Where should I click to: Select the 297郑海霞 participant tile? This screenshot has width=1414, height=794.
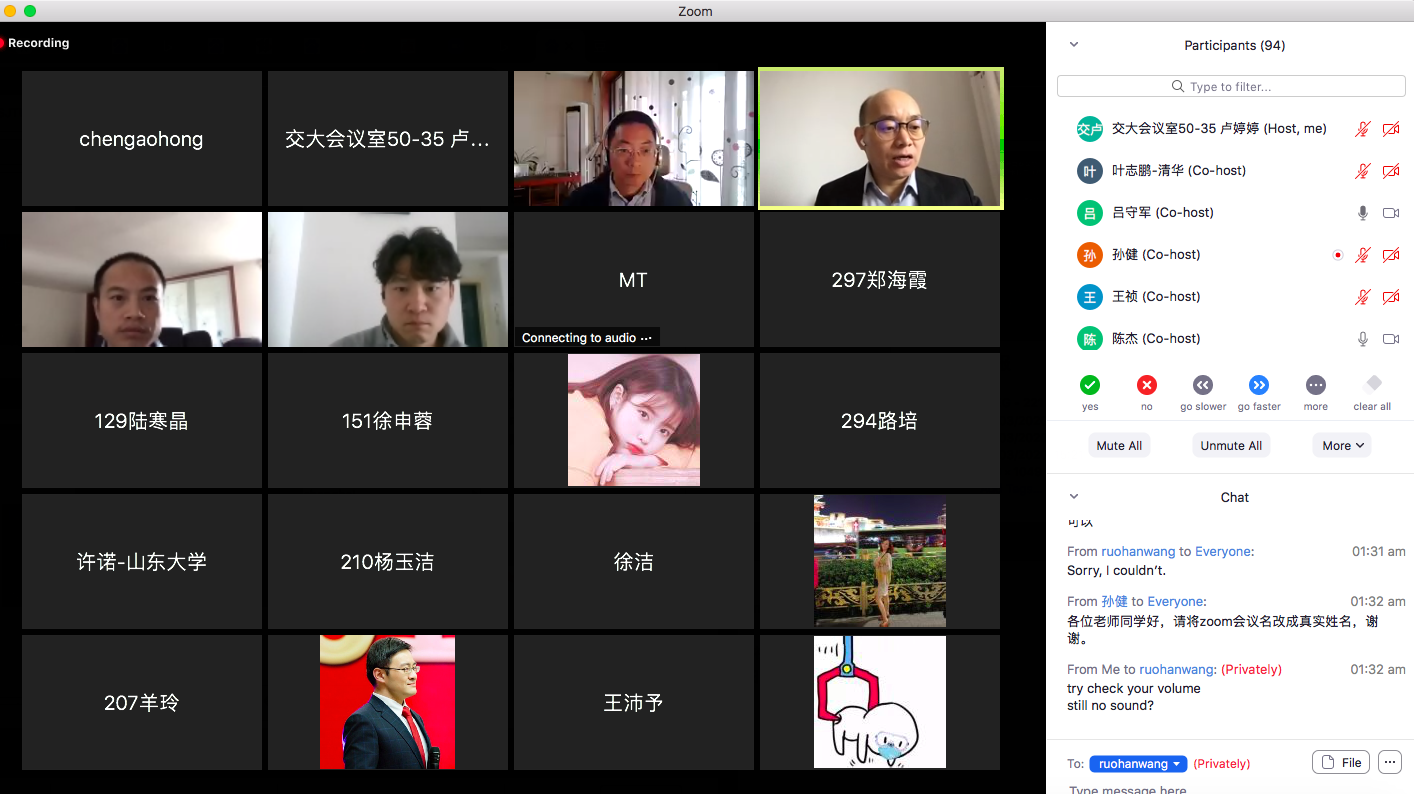pyautogui.click(x=880, y=281)
